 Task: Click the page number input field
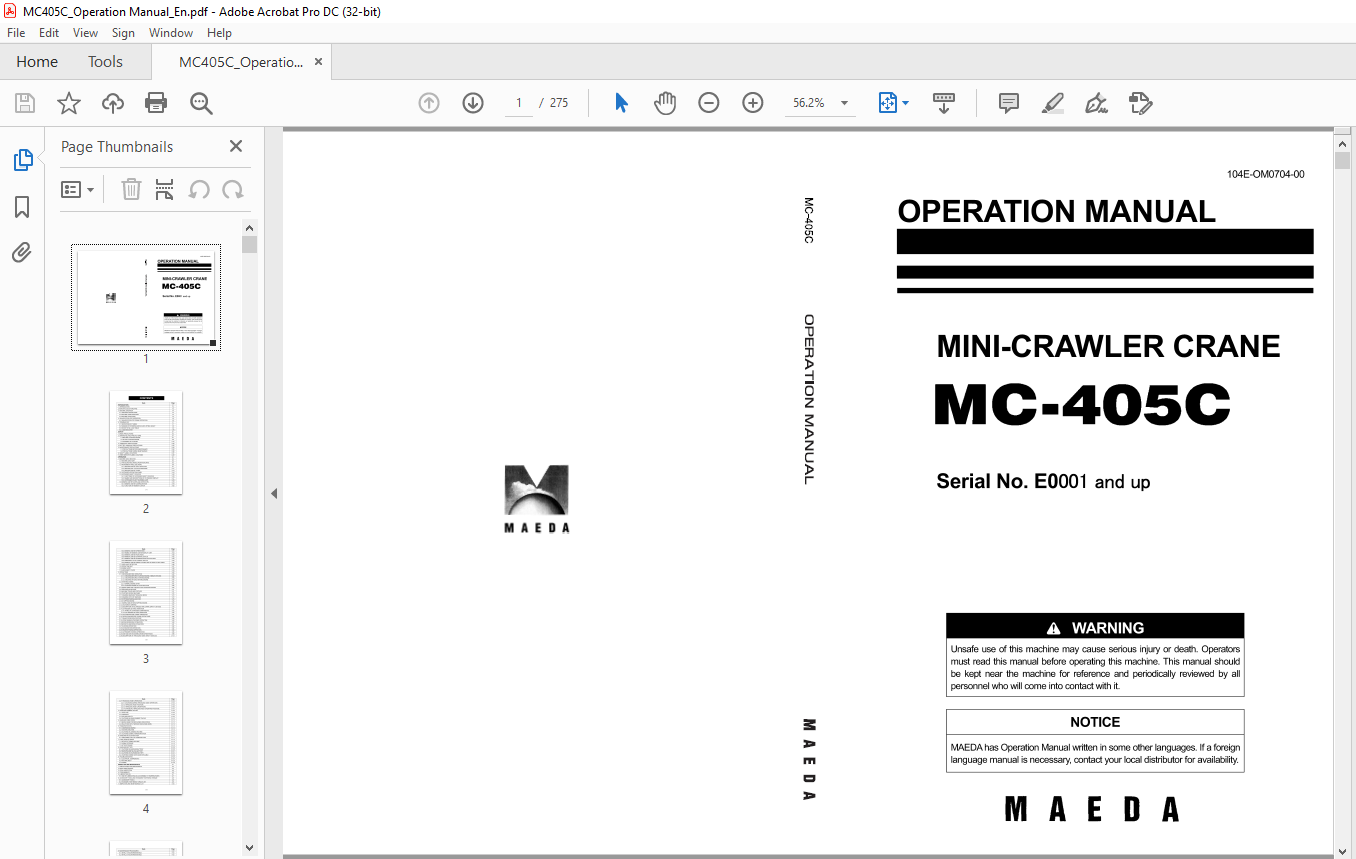click(519, 103)
